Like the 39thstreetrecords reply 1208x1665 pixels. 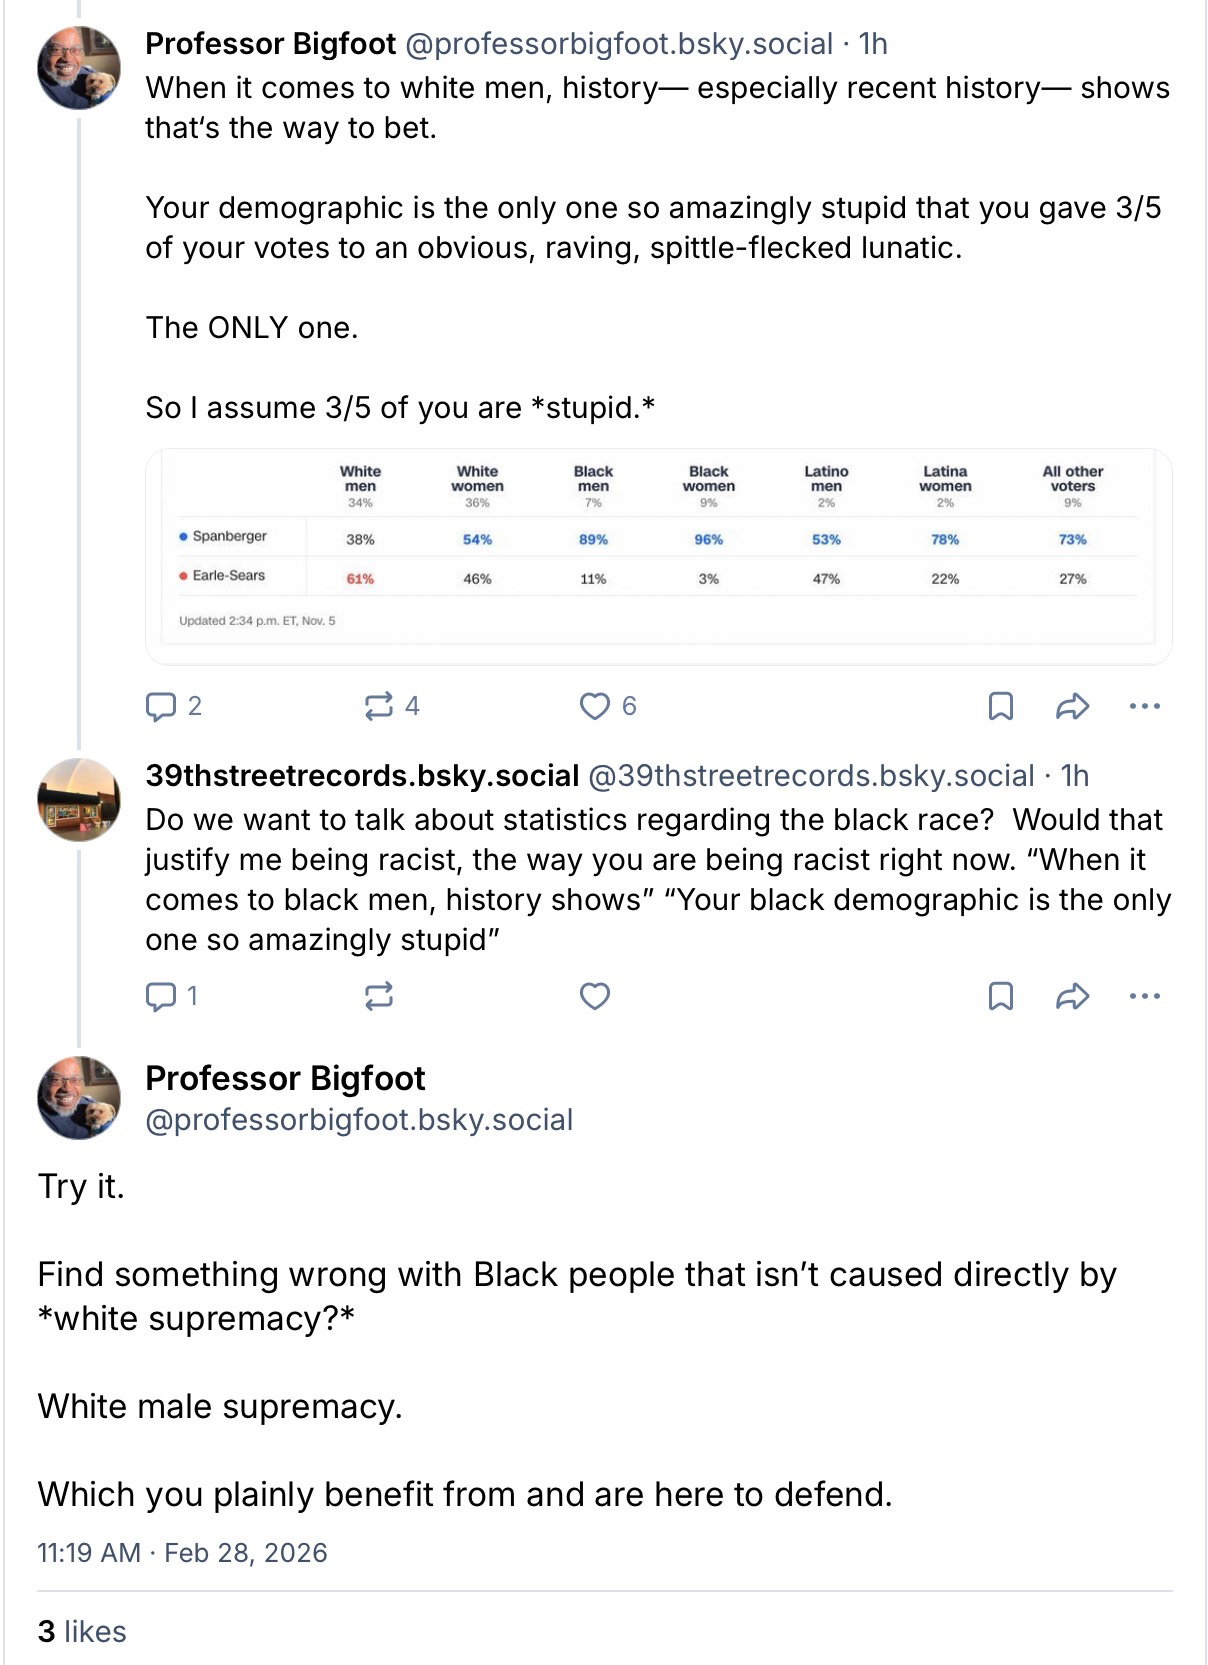coord(595,996)
